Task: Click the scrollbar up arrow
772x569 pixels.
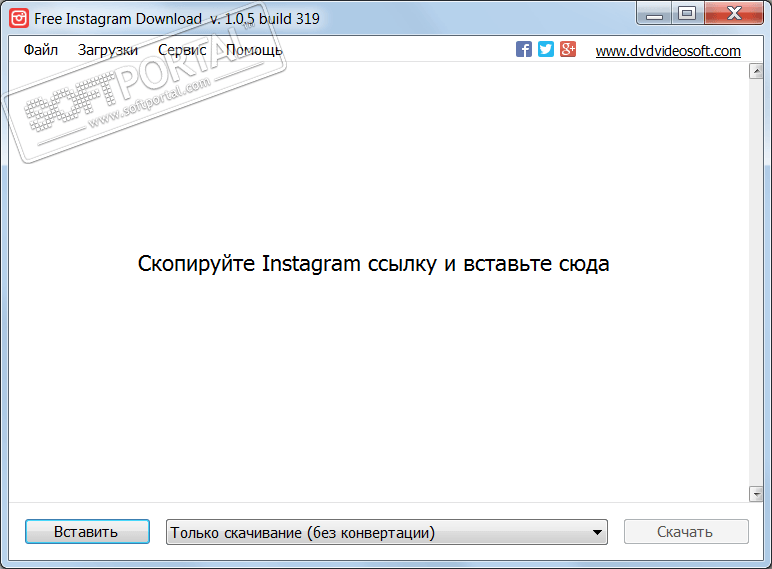Action: pyautogui.click(x=756, y=71)
